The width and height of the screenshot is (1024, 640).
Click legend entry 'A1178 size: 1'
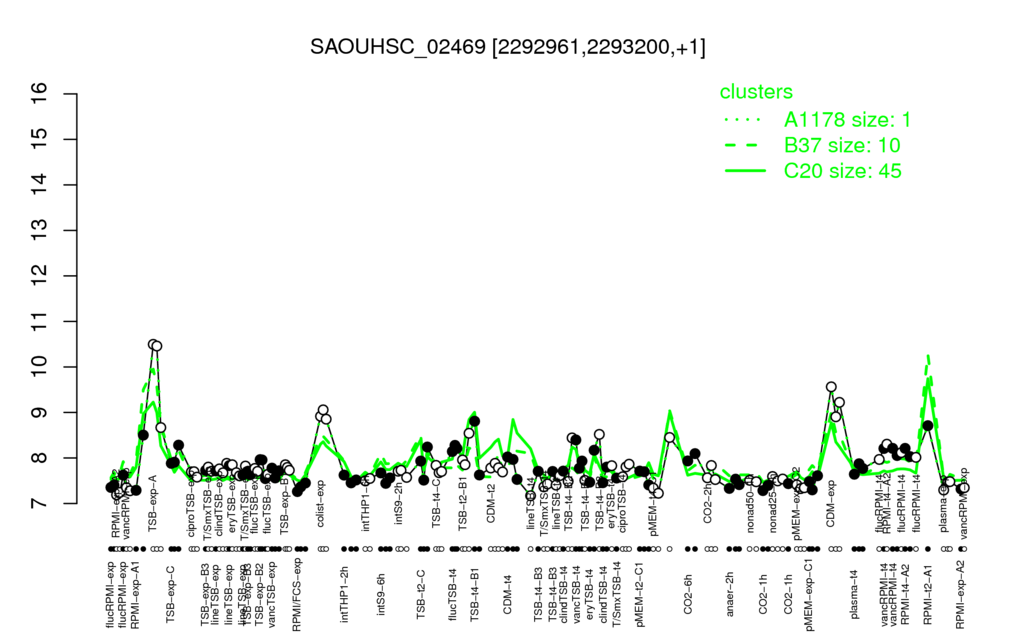847,120
